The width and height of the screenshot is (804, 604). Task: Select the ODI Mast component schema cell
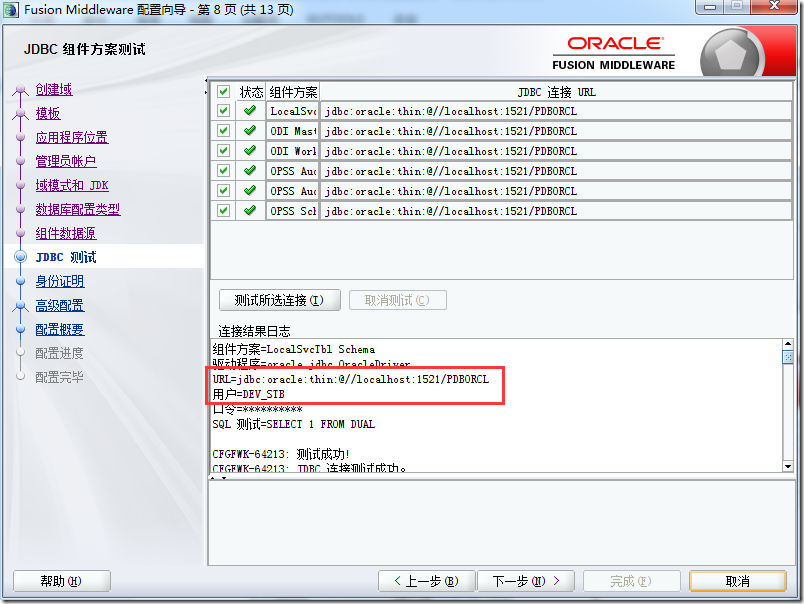293,131
